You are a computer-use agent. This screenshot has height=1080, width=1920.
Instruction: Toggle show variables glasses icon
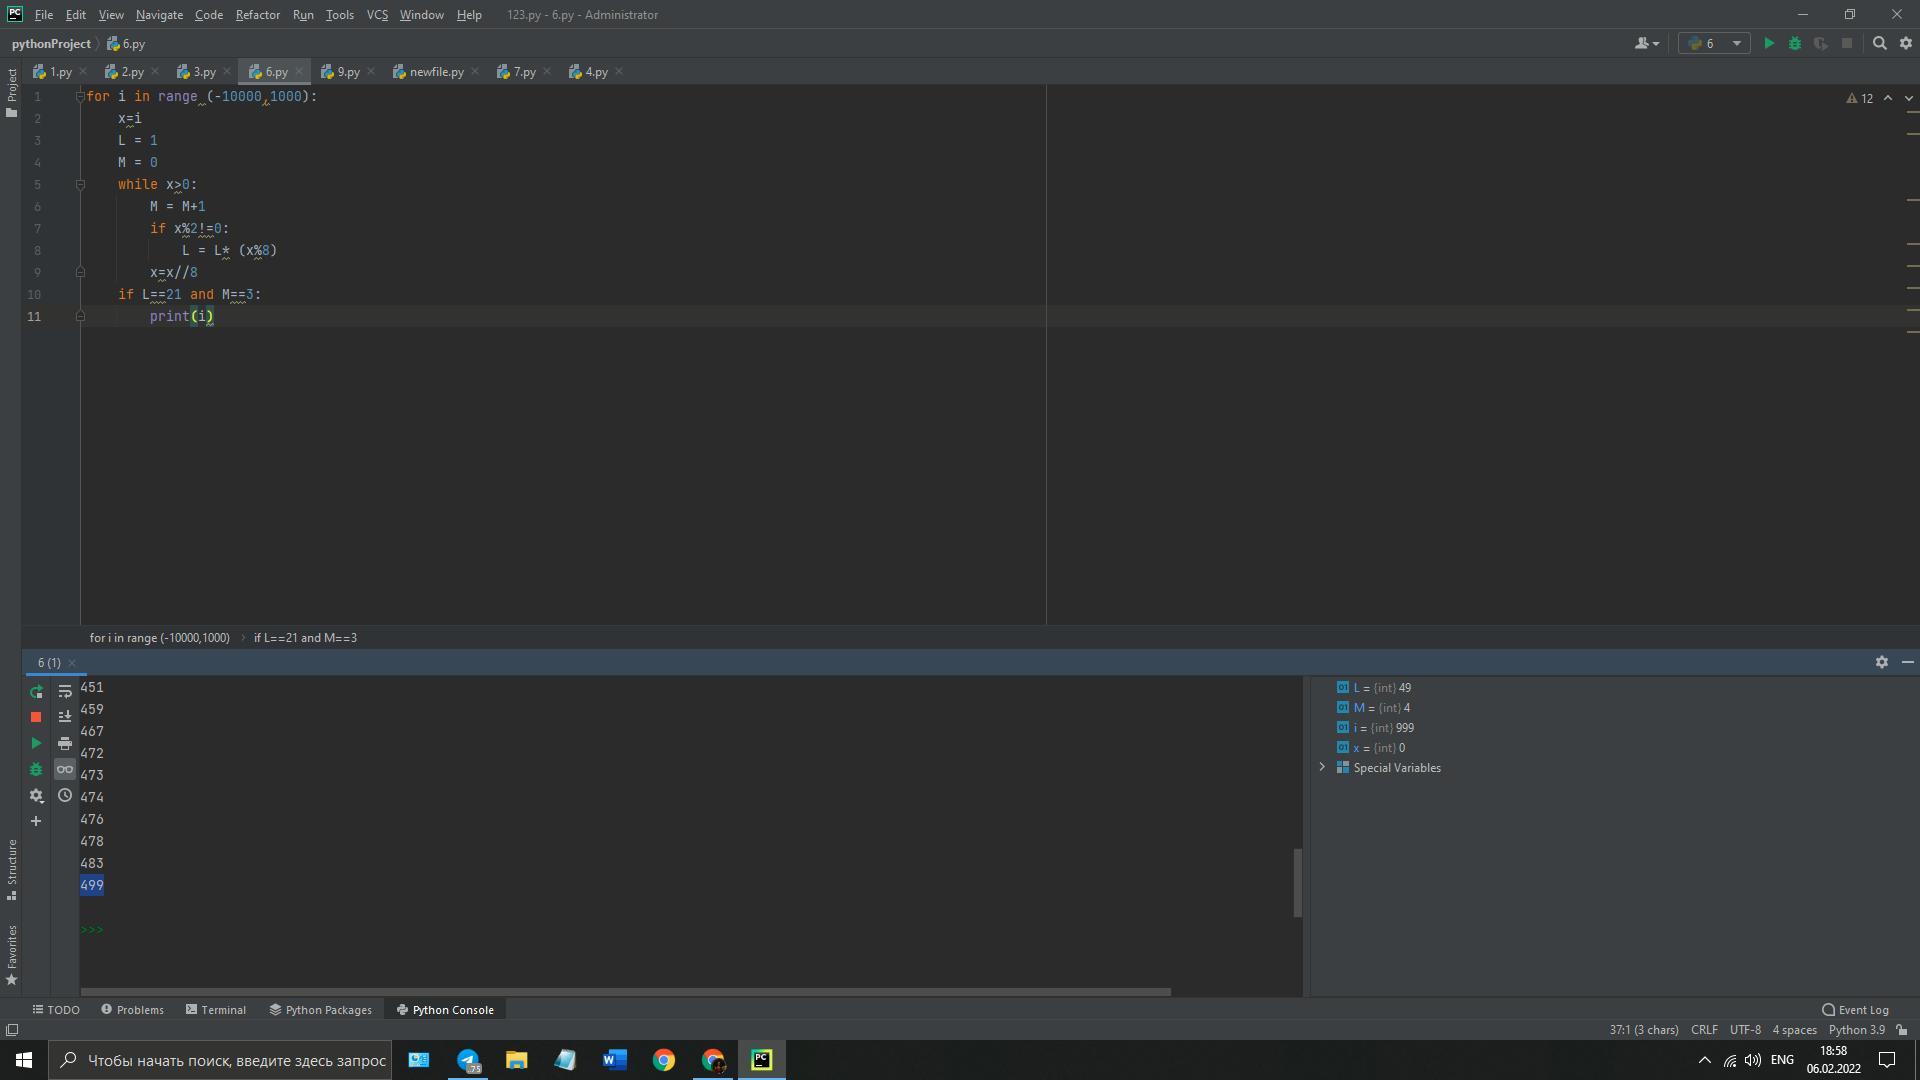65,770
